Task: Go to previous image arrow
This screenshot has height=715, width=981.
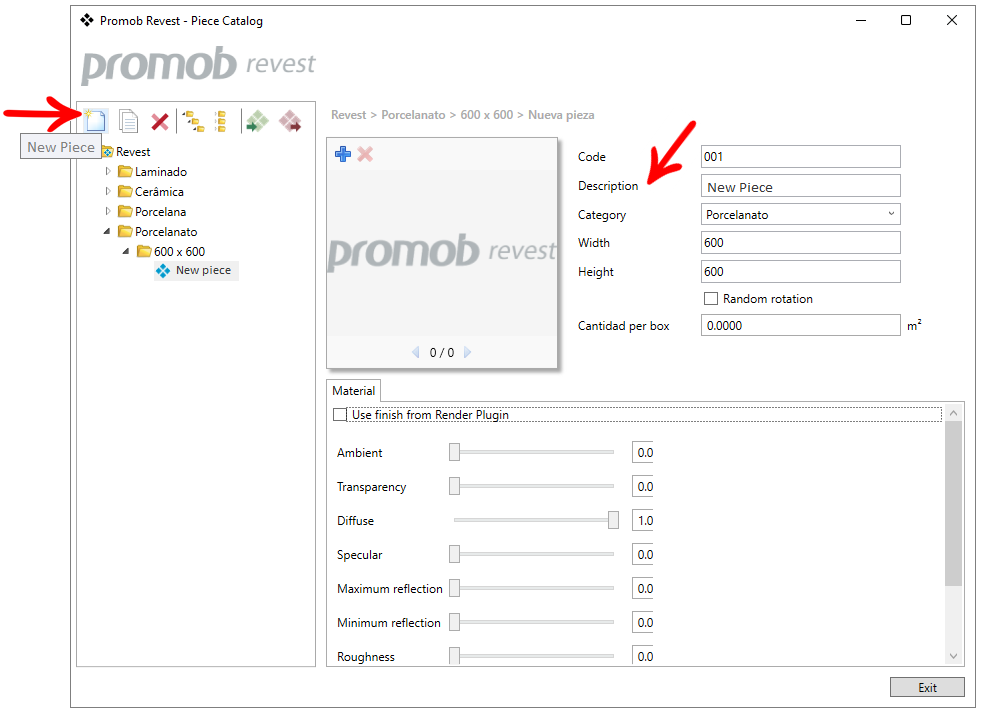Action: pyautogui.click(x=415, y=352)
